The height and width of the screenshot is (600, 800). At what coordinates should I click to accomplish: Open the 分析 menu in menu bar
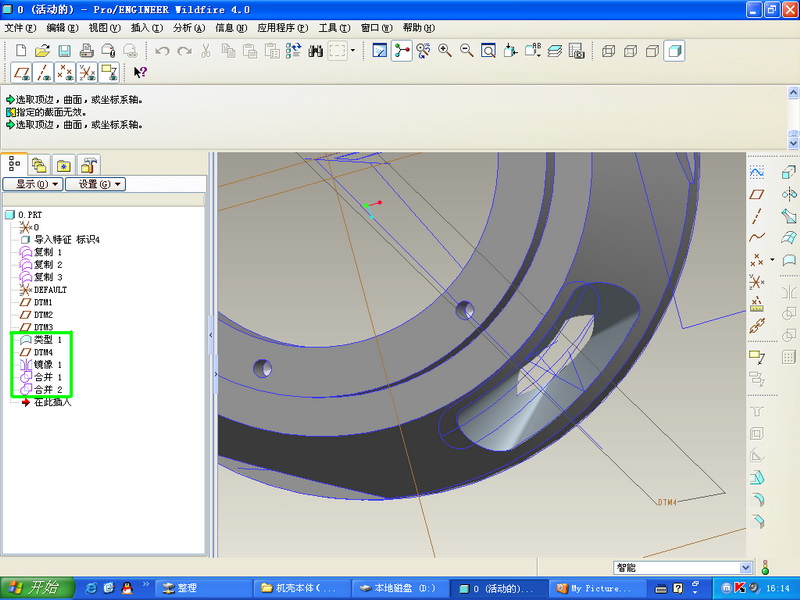pyautogui.click(x=189, y=28)
